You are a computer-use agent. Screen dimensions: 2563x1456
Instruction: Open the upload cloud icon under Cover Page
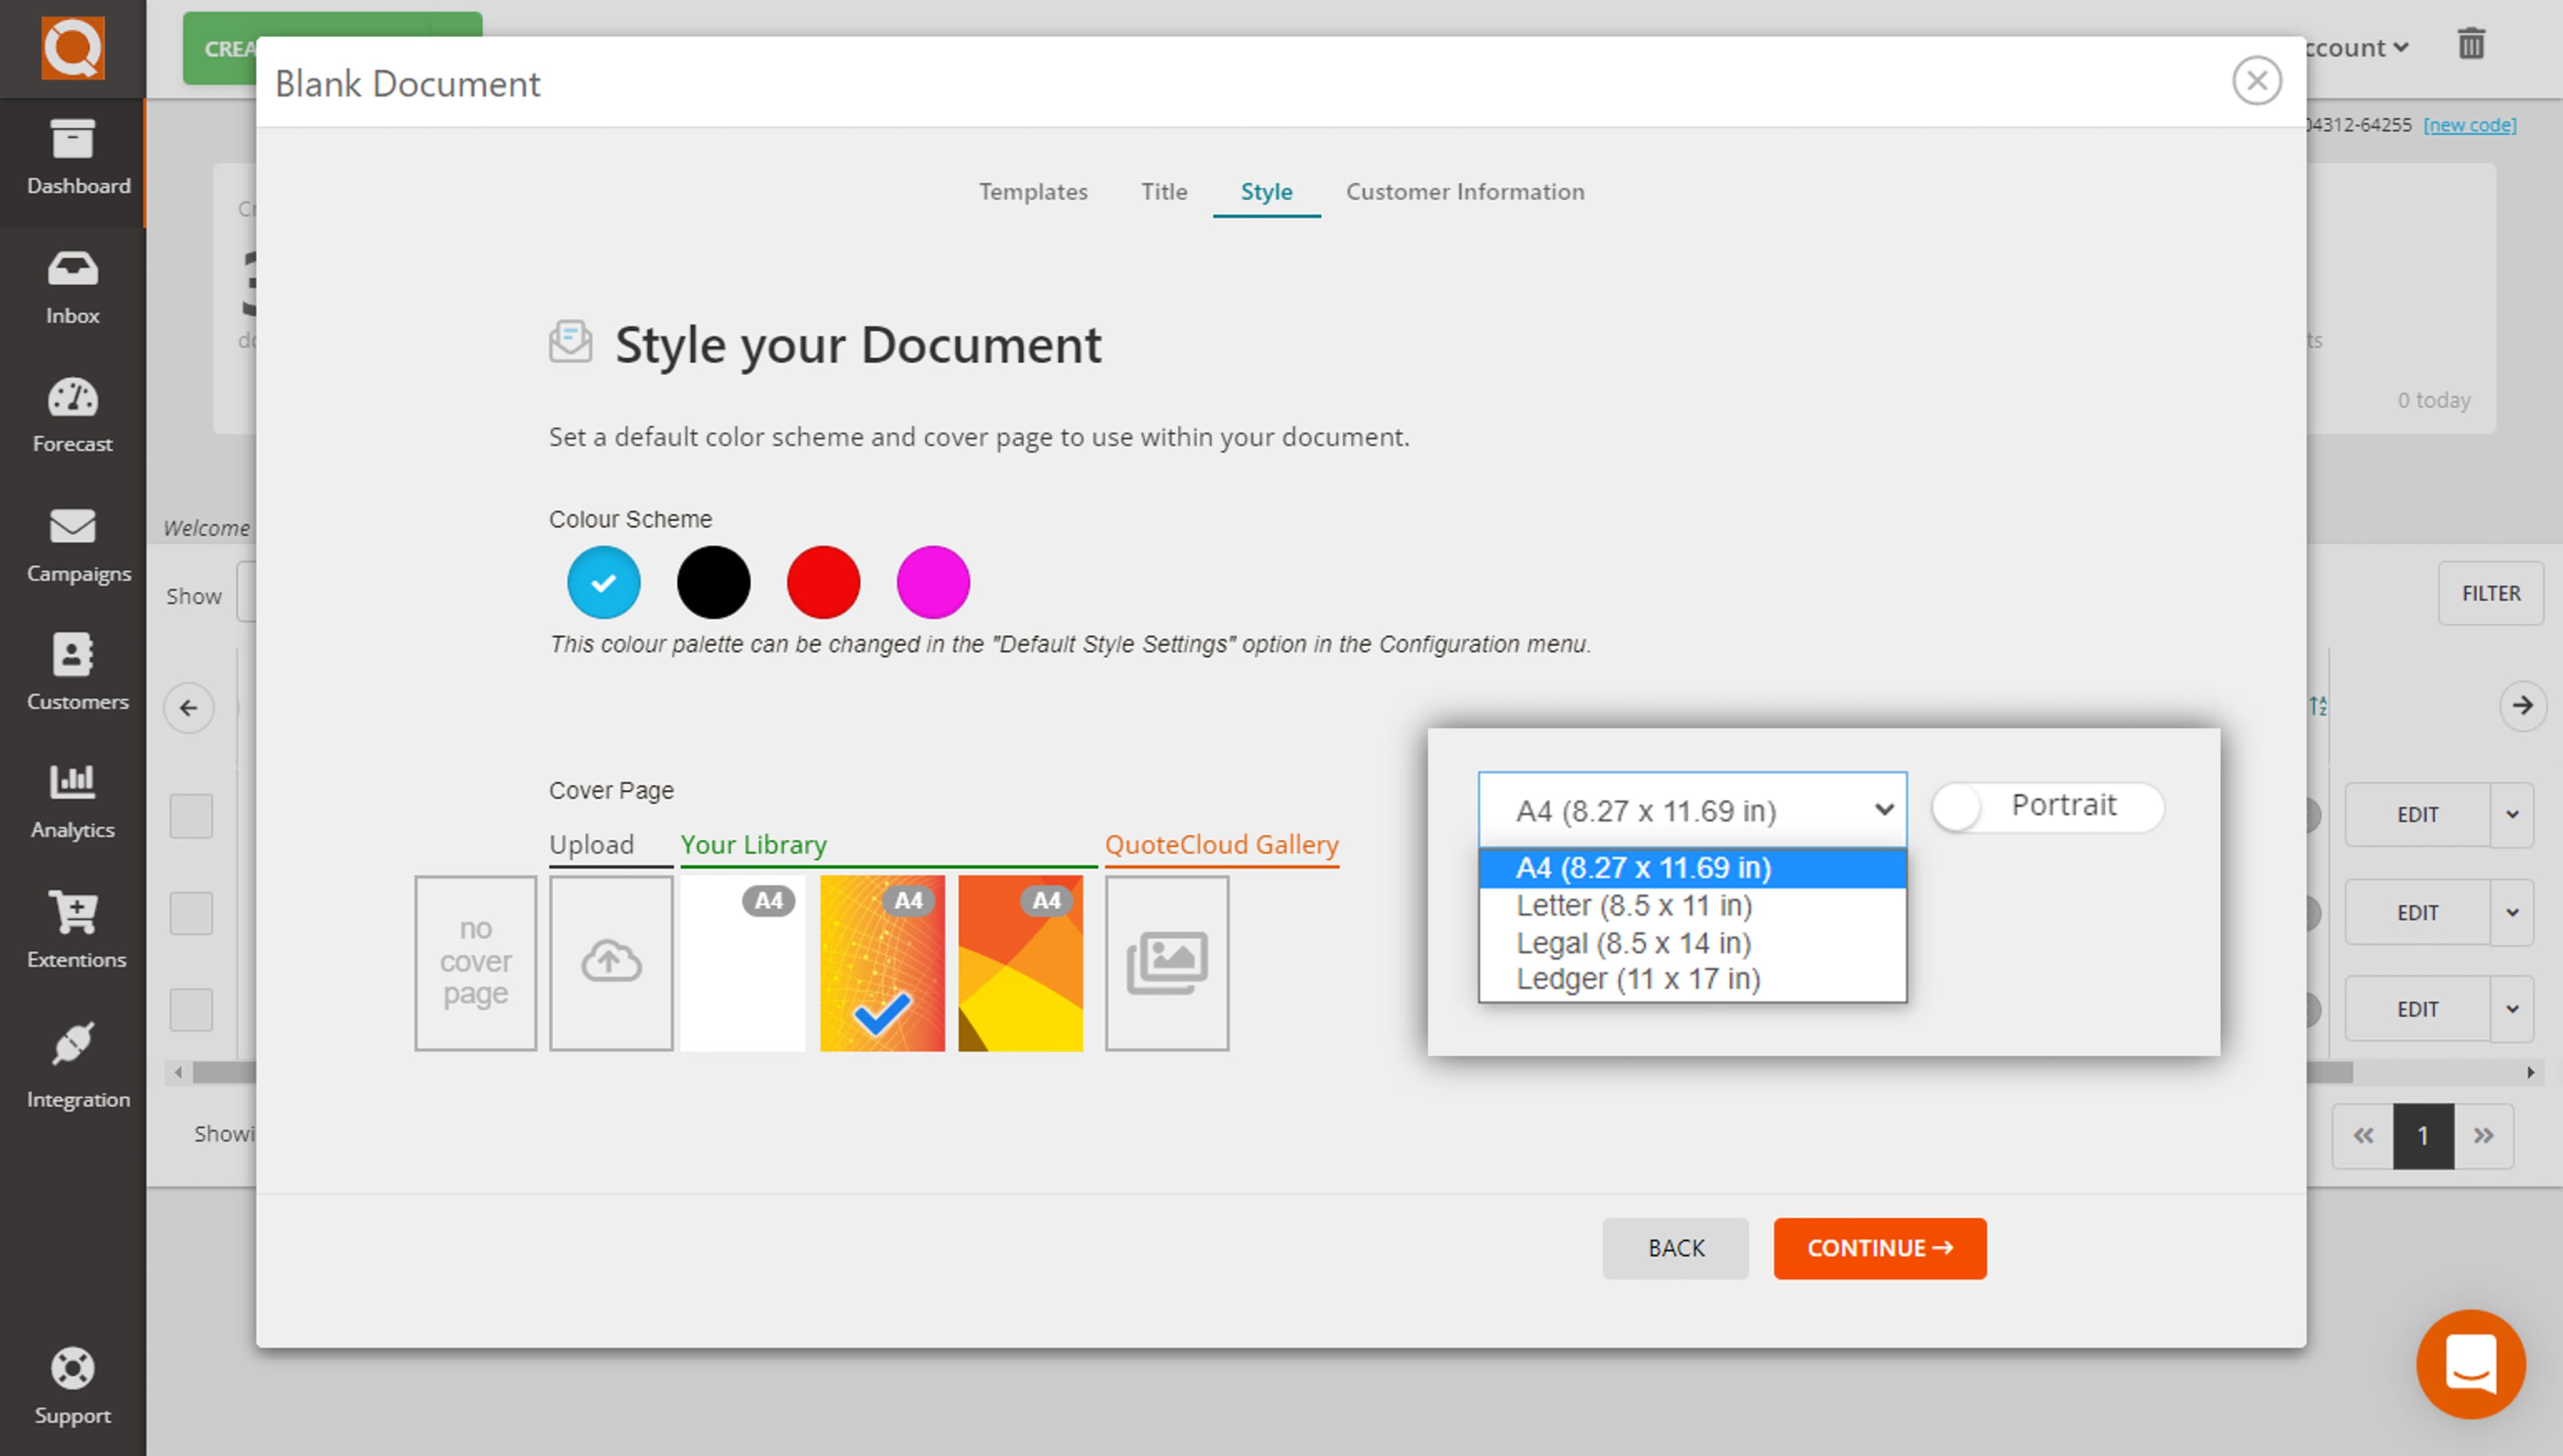tap(610, 961)
